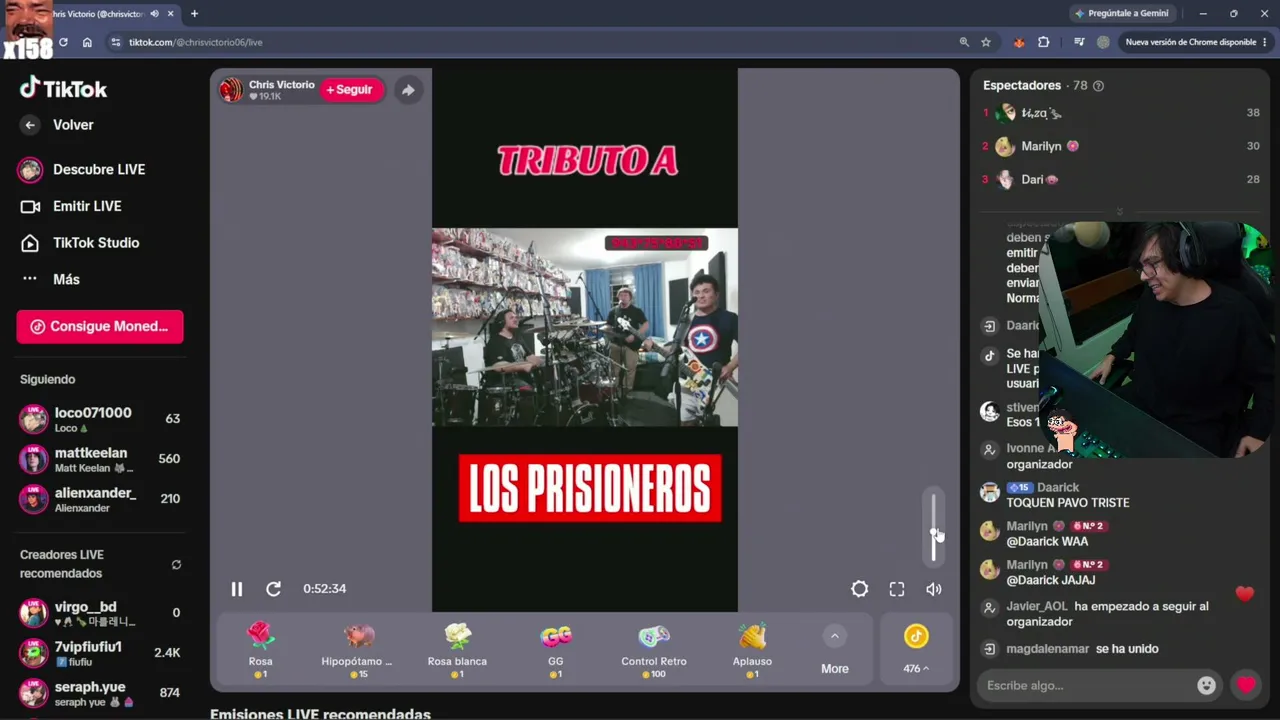Open 7vipfiufiu1's recommended live
Image resolution: width=1280 pixels, height=720 pixels.
(x=100, y=653)
